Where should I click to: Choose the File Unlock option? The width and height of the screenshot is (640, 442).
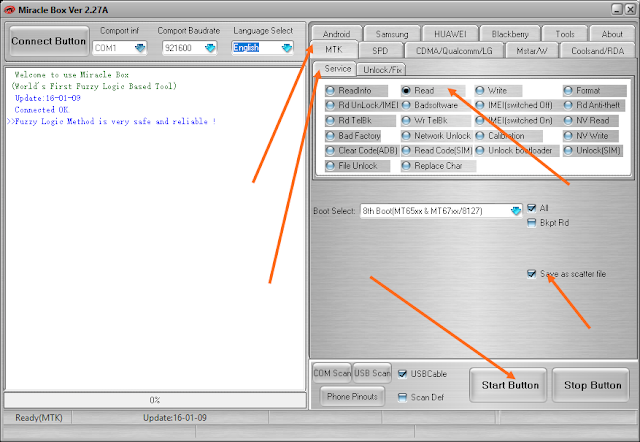click(x=357, y=166)
